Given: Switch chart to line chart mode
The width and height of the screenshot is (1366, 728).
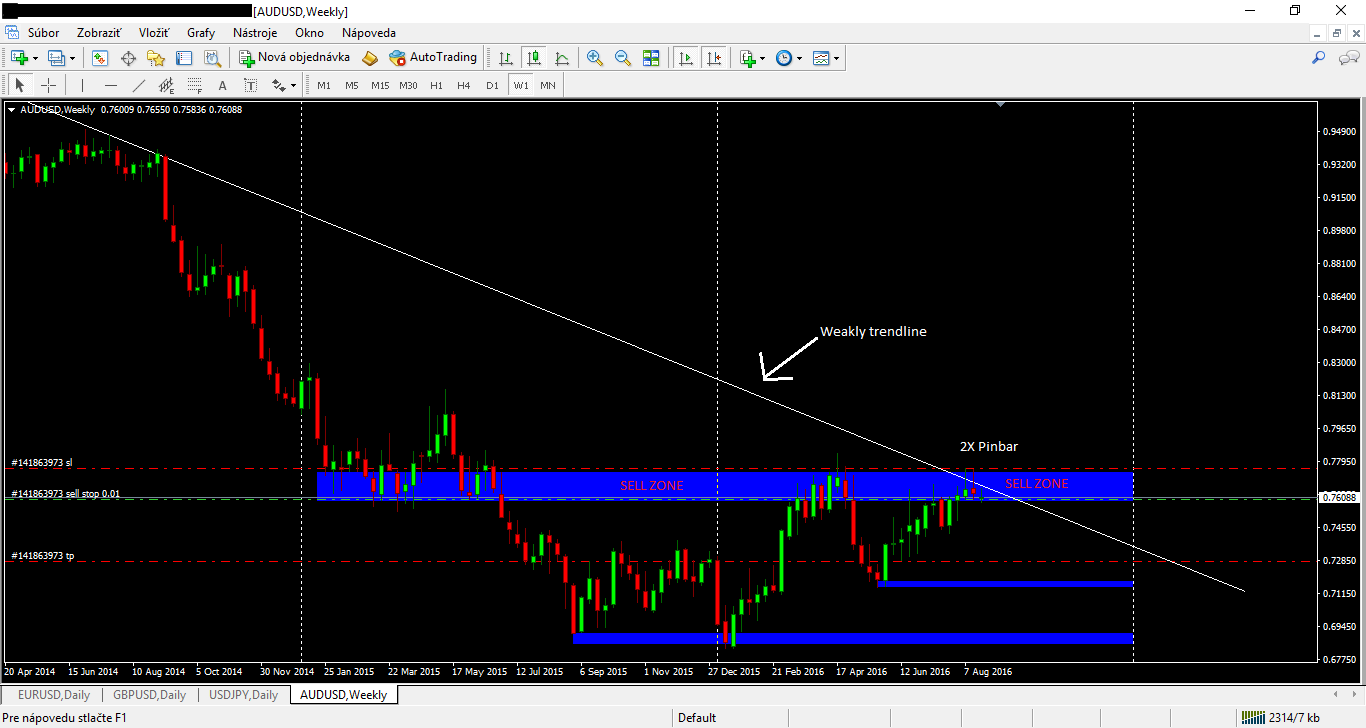Looking at the screenshot, I should (562, 58).
